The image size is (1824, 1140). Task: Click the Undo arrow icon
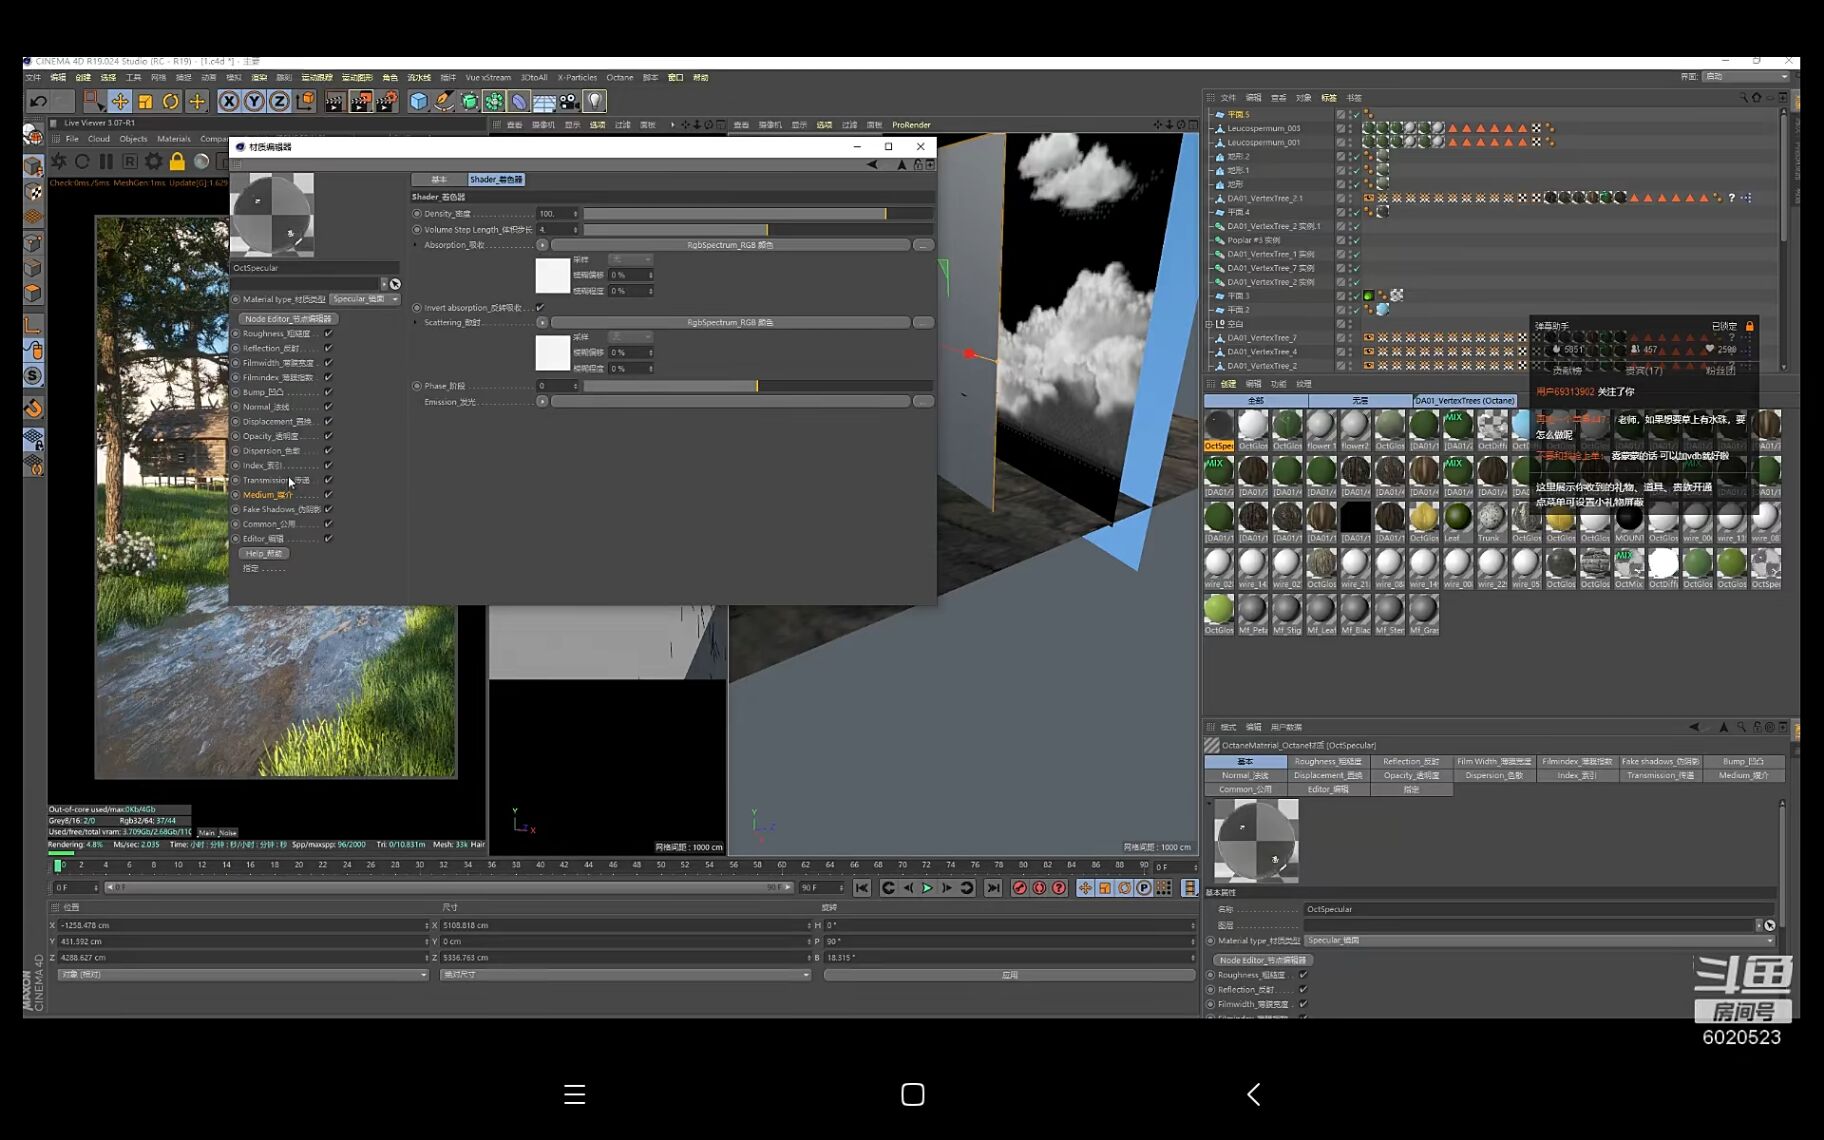coord(38,101)
